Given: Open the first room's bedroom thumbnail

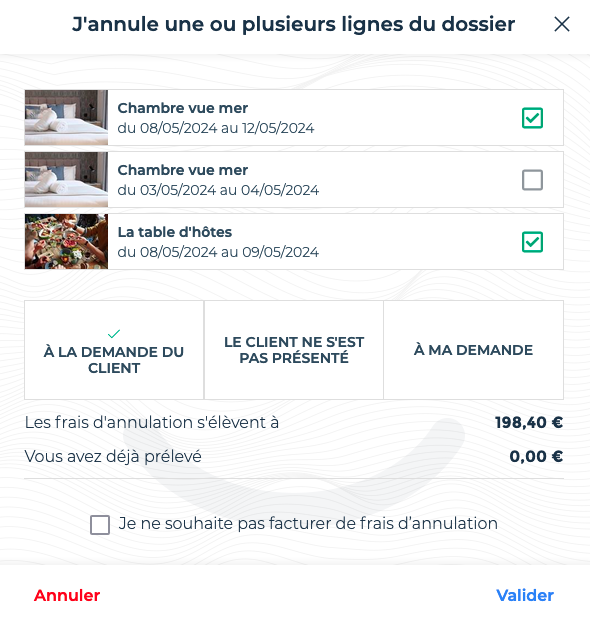Looking at the screenshot, I should click(x=66, y=117).
